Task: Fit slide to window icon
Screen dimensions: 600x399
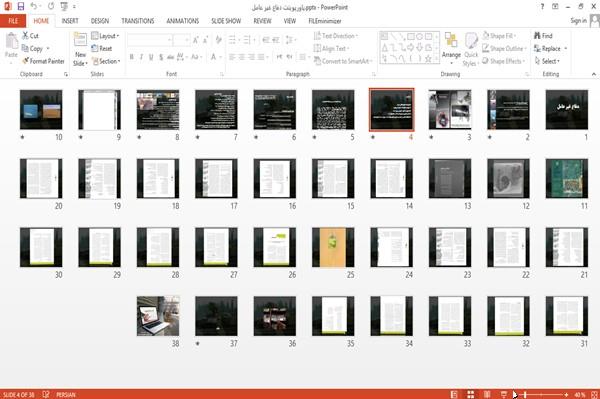Action: pos(594,394)
